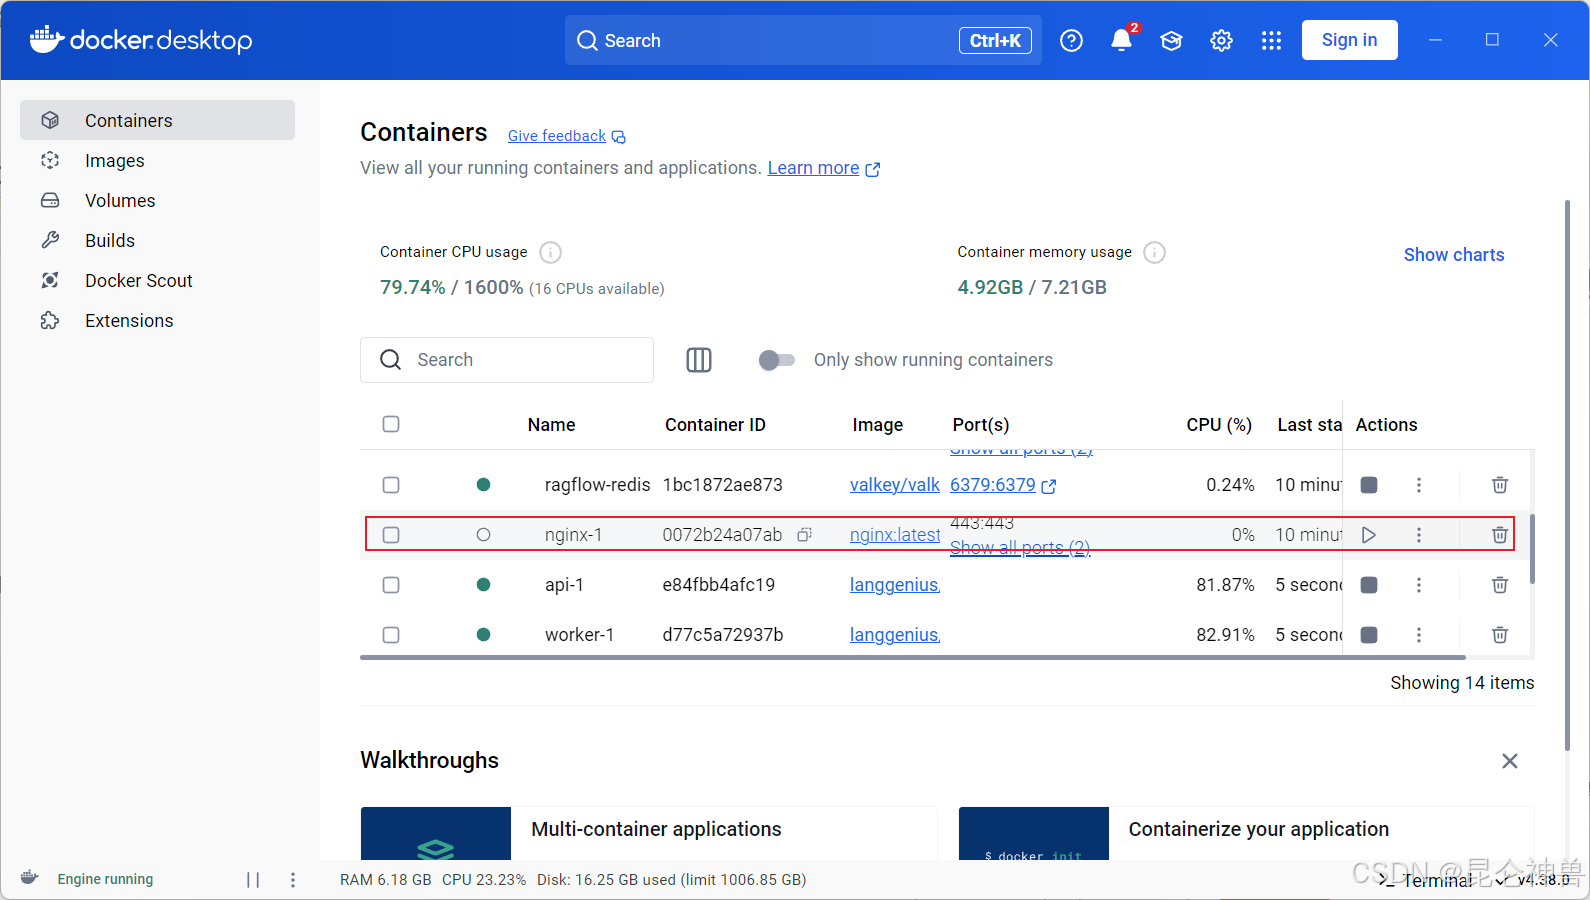1590x900 pixels.
Task: Sort by the Container ID column header
Action: click(715, 425)
